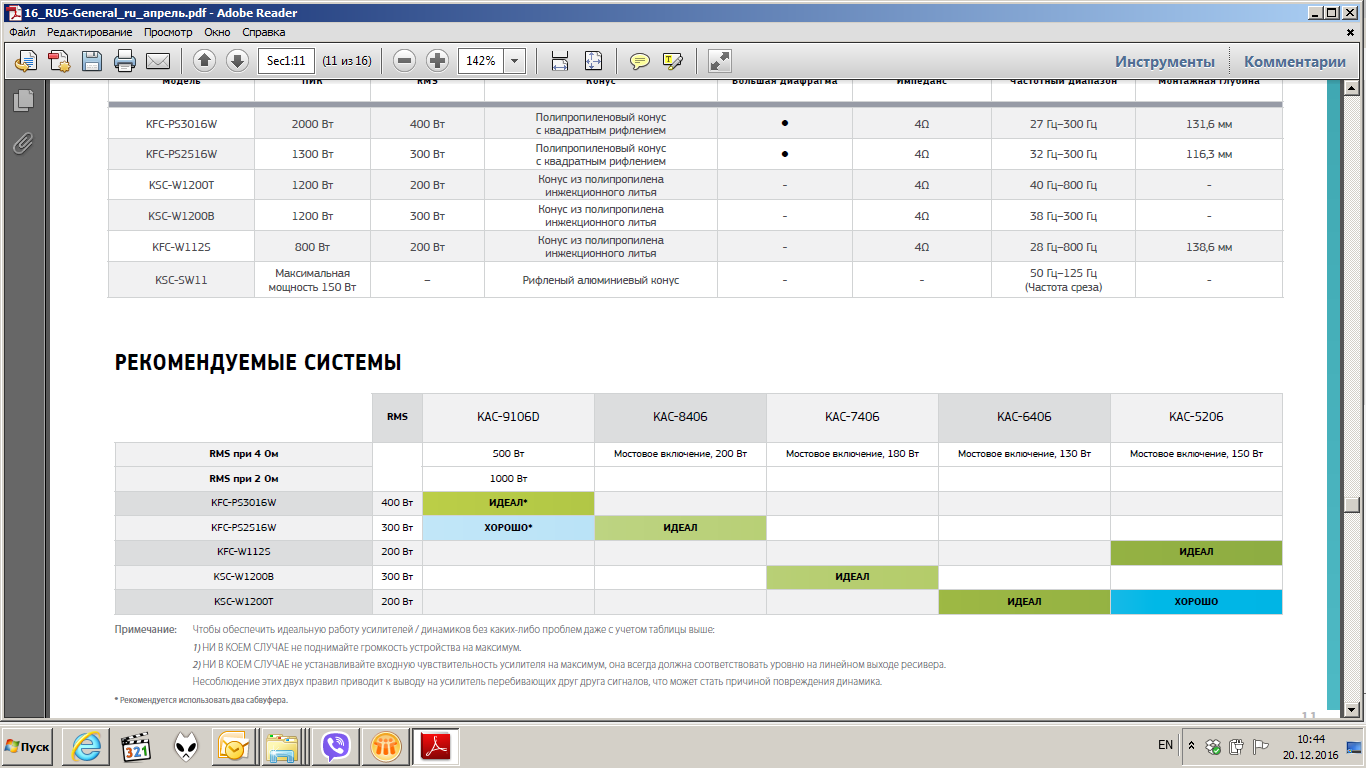Click the zoom percentage field 142%

481,61
